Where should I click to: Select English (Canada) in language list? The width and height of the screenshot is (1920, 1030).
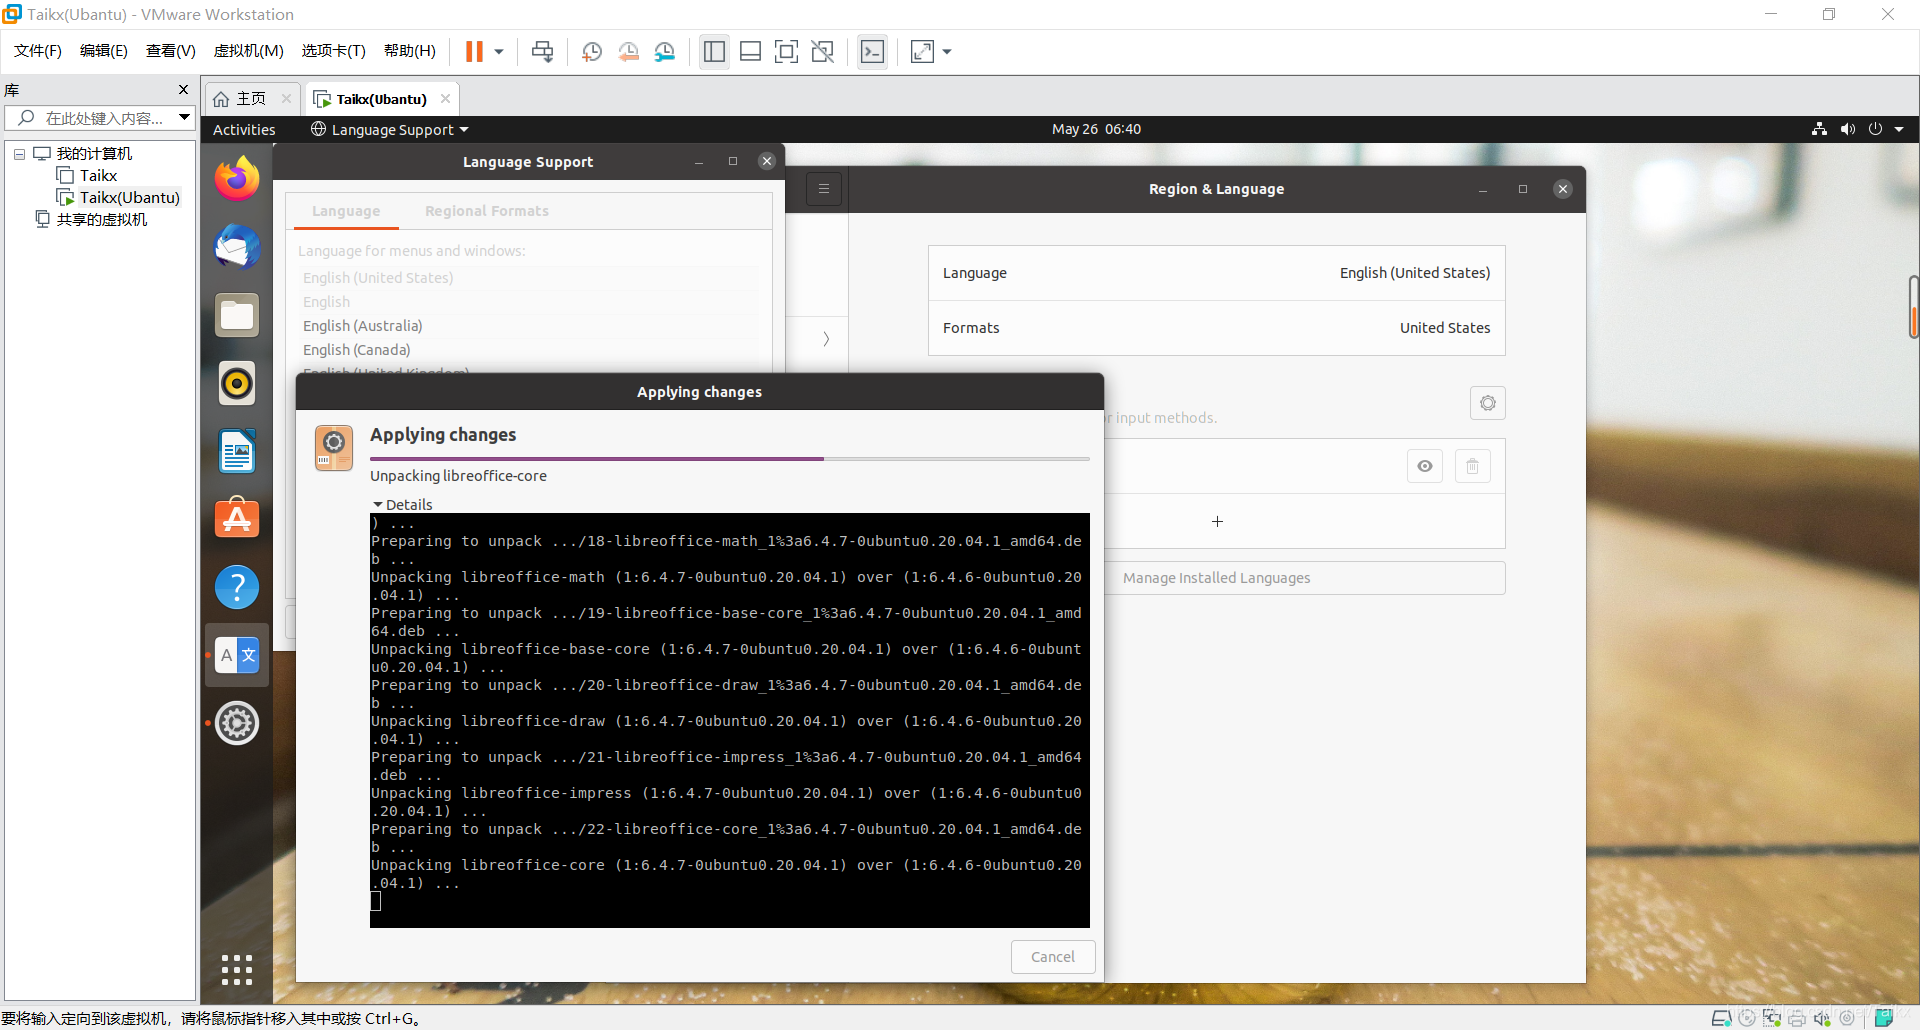(x=531, y=350)
